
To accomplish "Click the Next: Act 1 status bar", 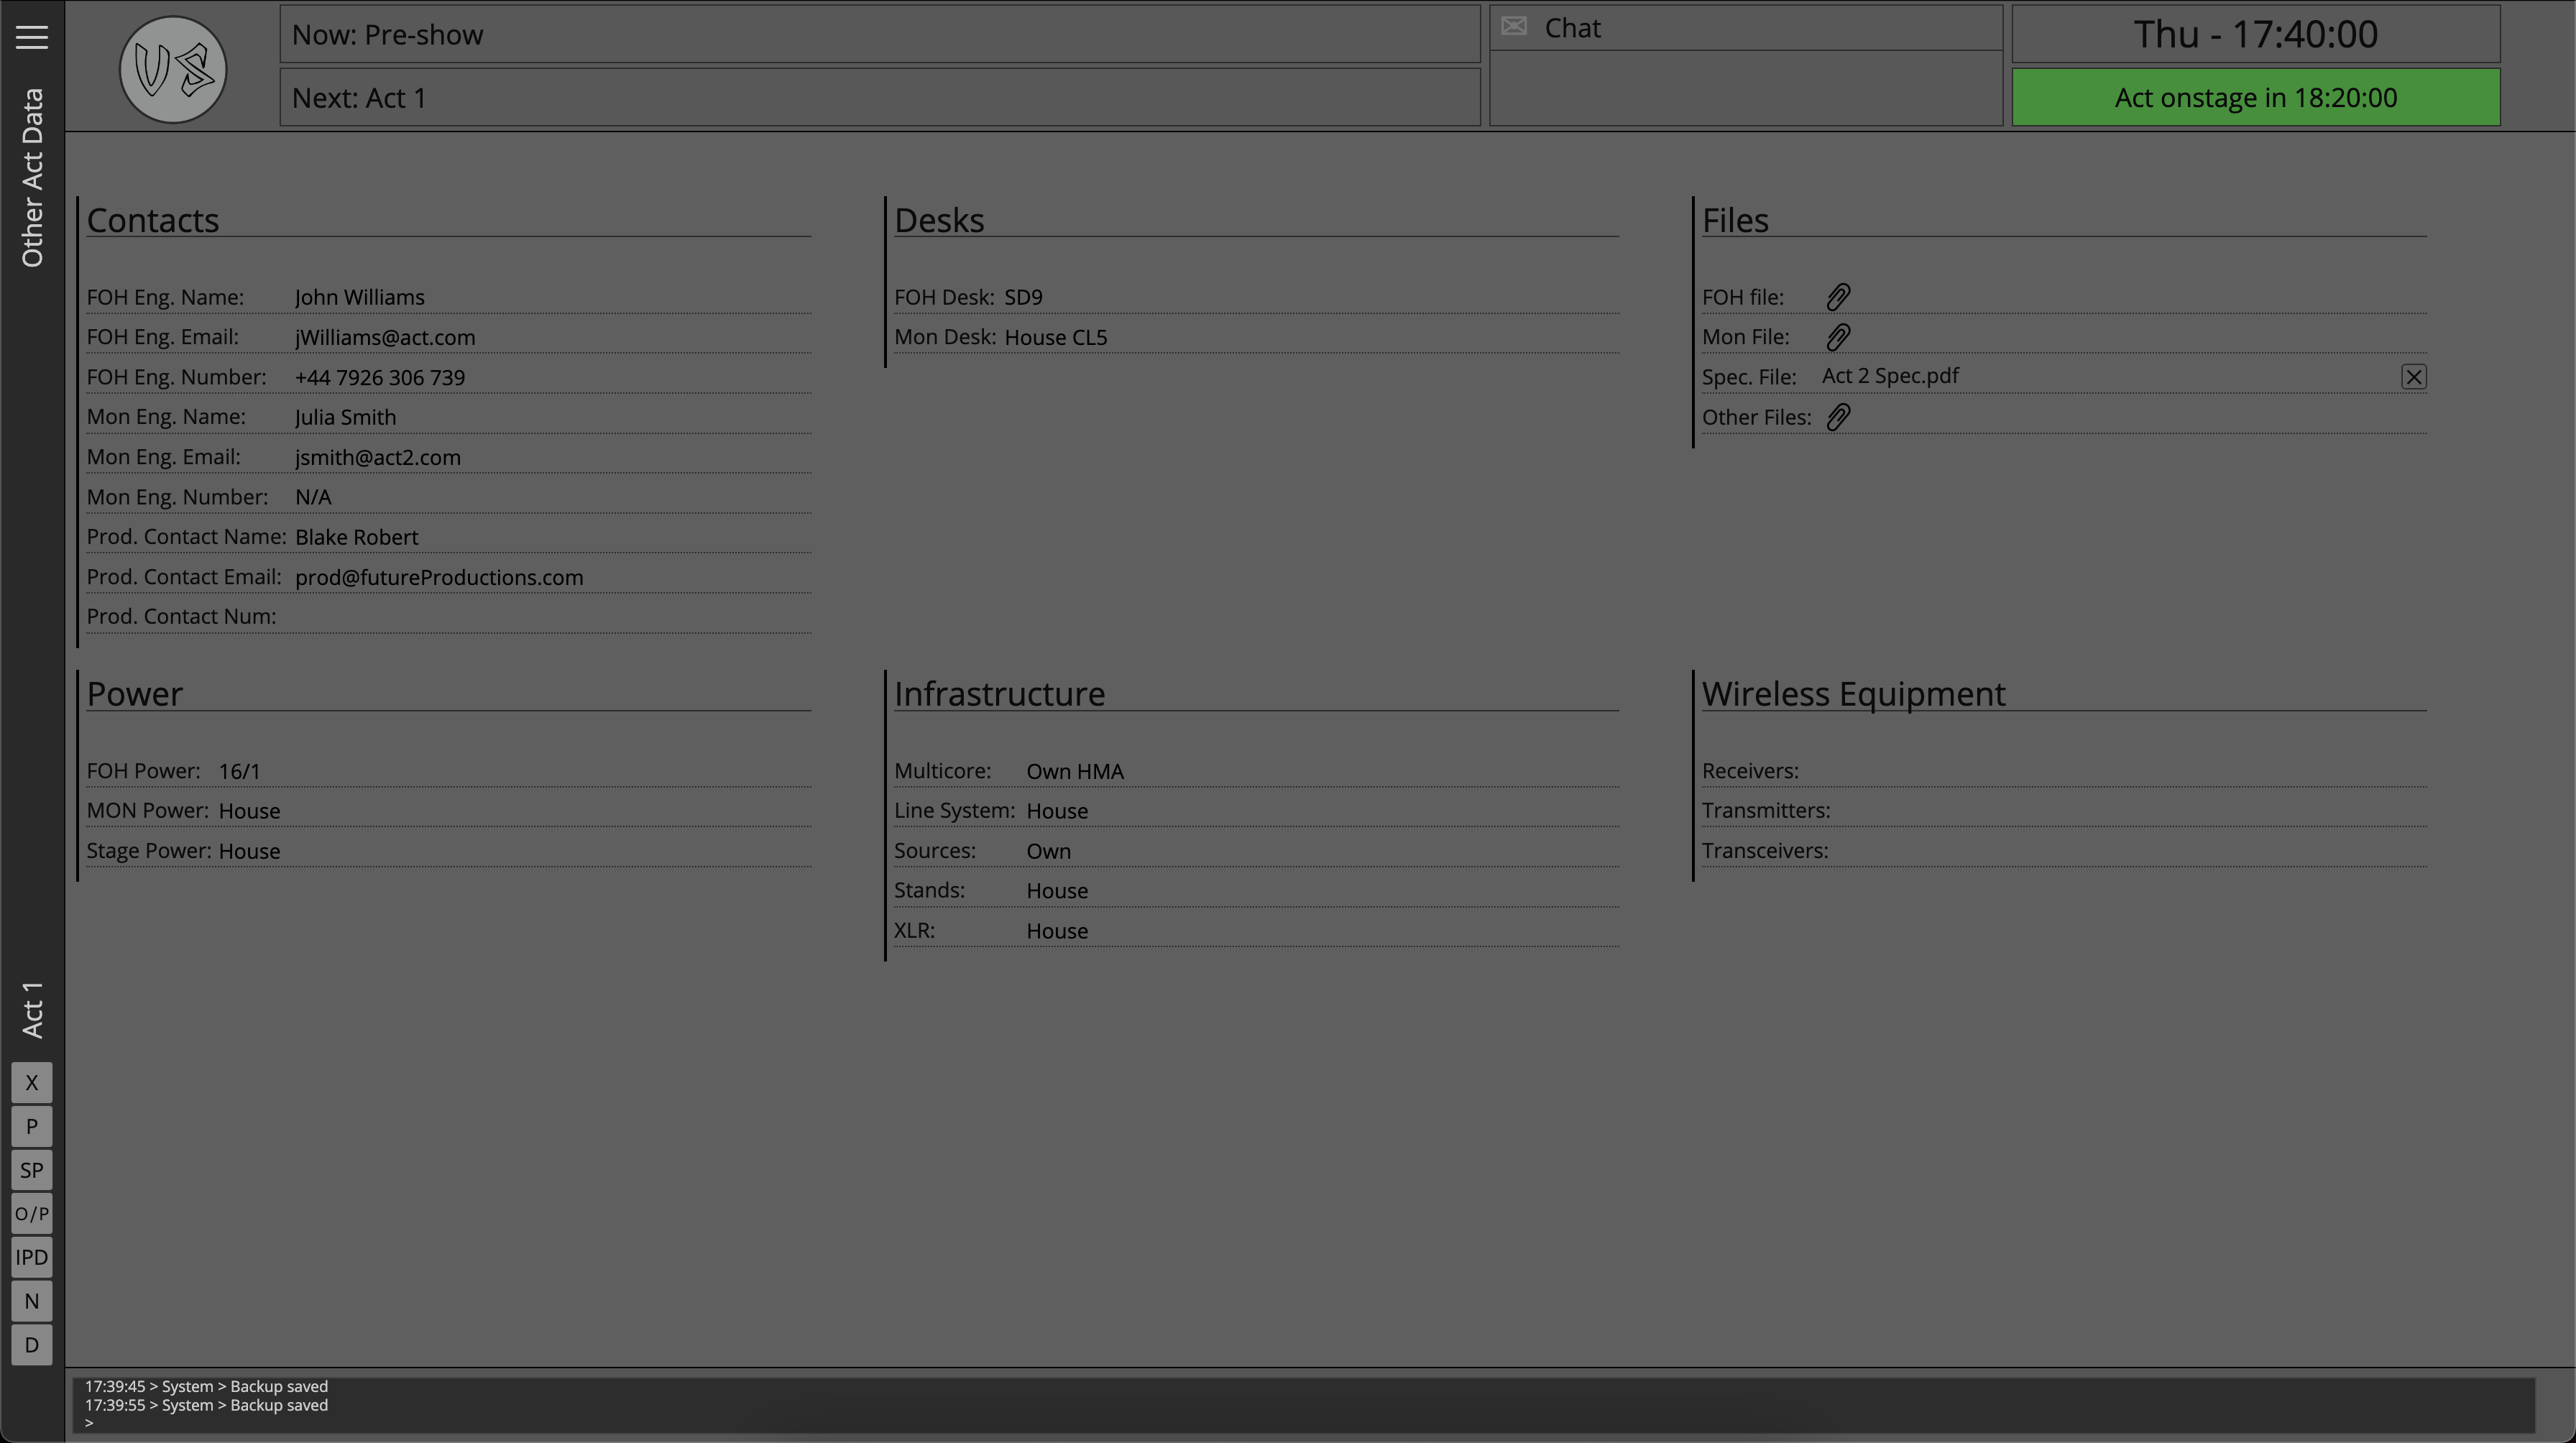I will 880,98.
